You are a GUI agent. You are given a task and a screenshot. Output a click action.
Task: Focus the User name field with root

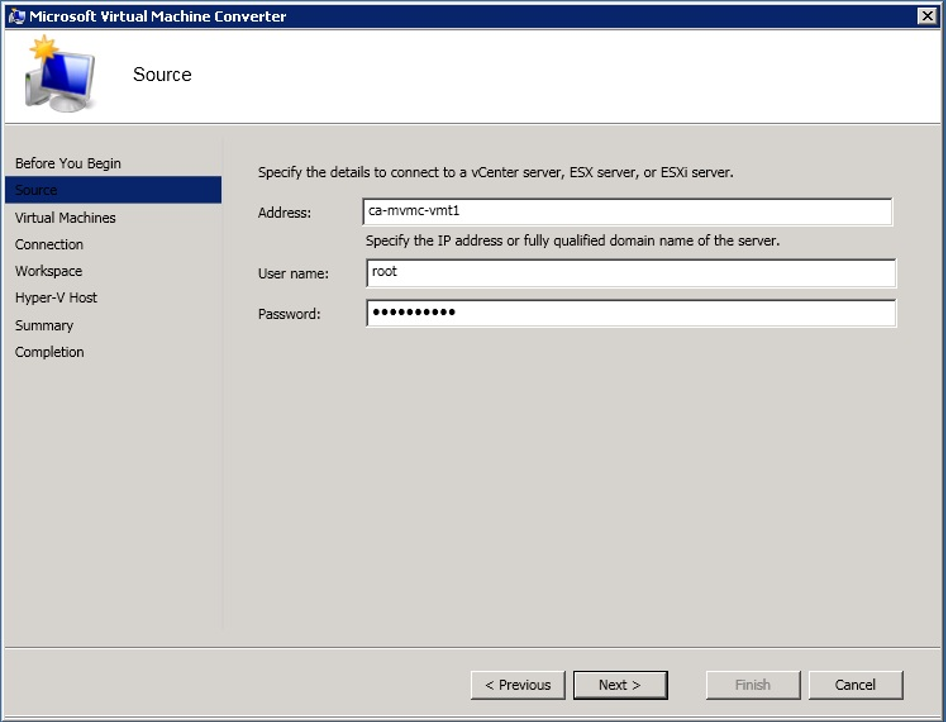630,272
